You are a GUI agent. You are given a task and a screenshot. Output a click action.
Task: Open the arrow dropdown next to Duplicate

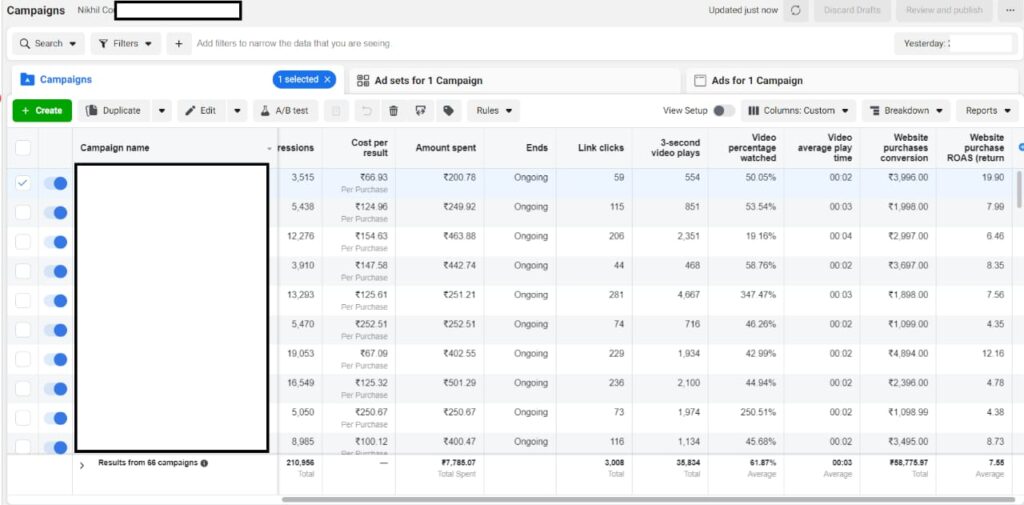pos(162,110)
